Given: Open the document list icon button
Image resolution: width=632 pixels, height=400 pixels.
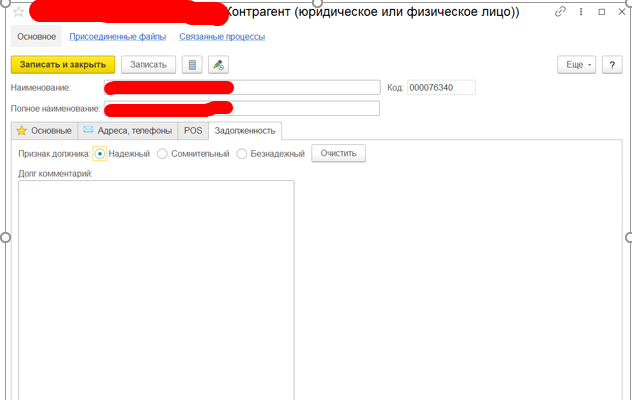Looking at the screenshot, I should [193, 64].
